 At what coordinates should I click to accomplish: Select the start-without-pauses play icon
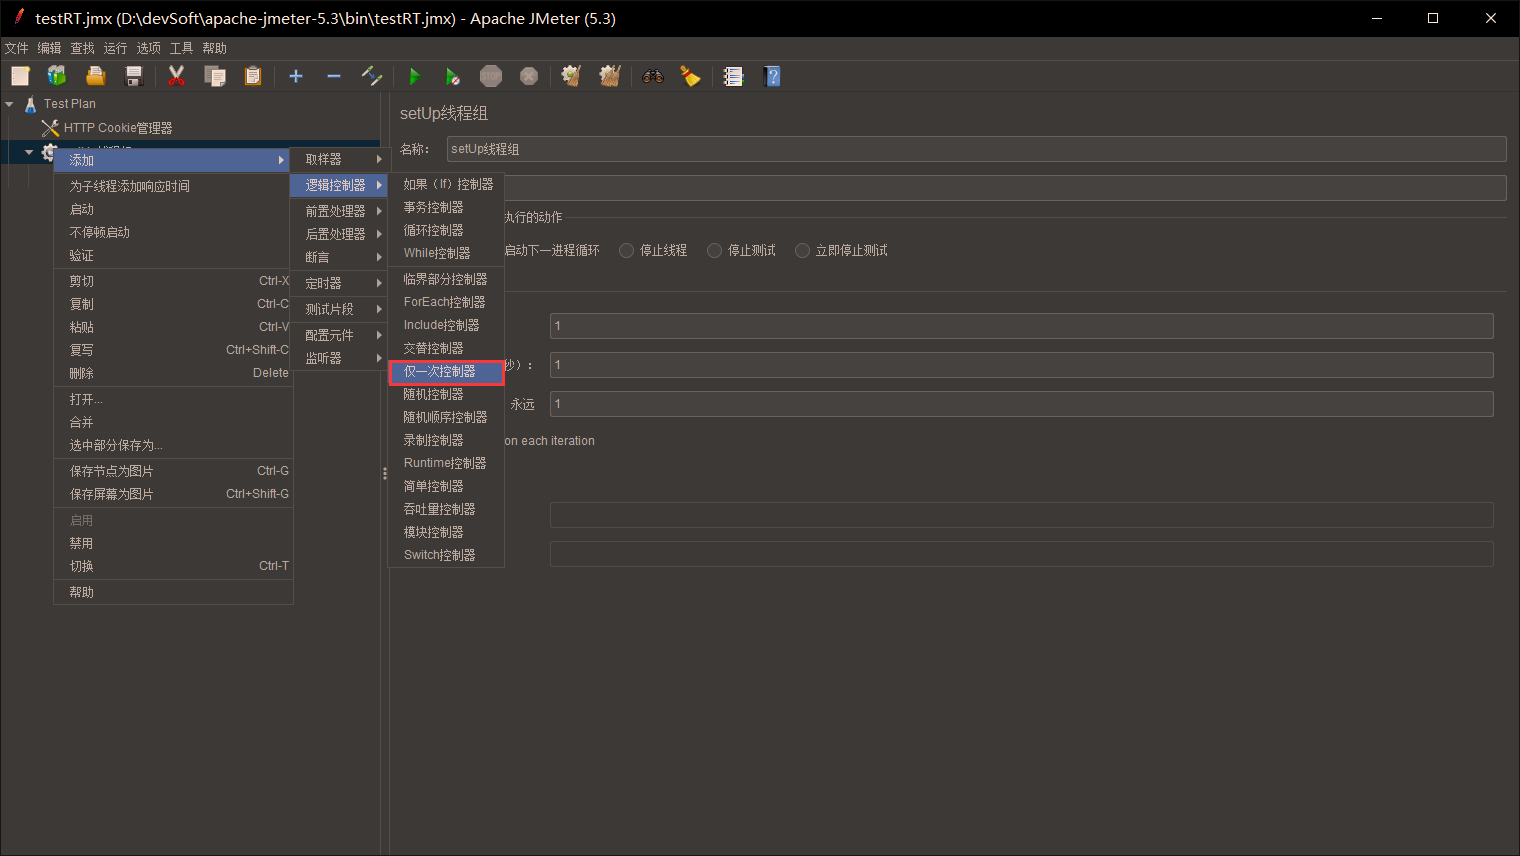point(453,75)
